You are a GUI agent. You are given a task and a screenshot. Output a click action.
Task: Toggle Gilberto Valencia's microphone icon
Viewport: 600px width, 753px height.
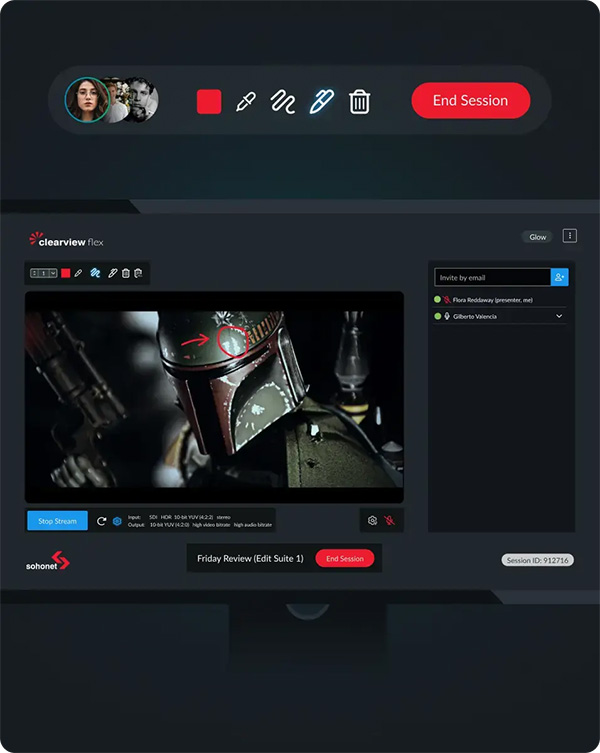point(447,316)
